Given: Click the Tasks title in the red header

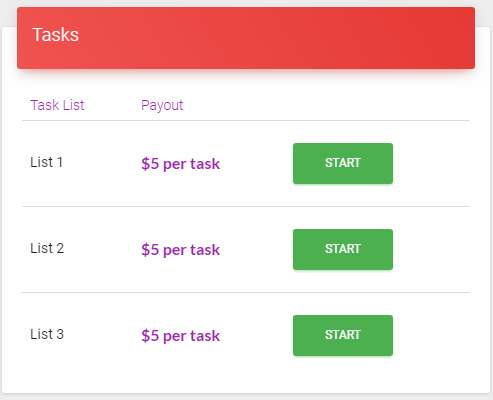Looking at the screenshot, I should [55, 35].
